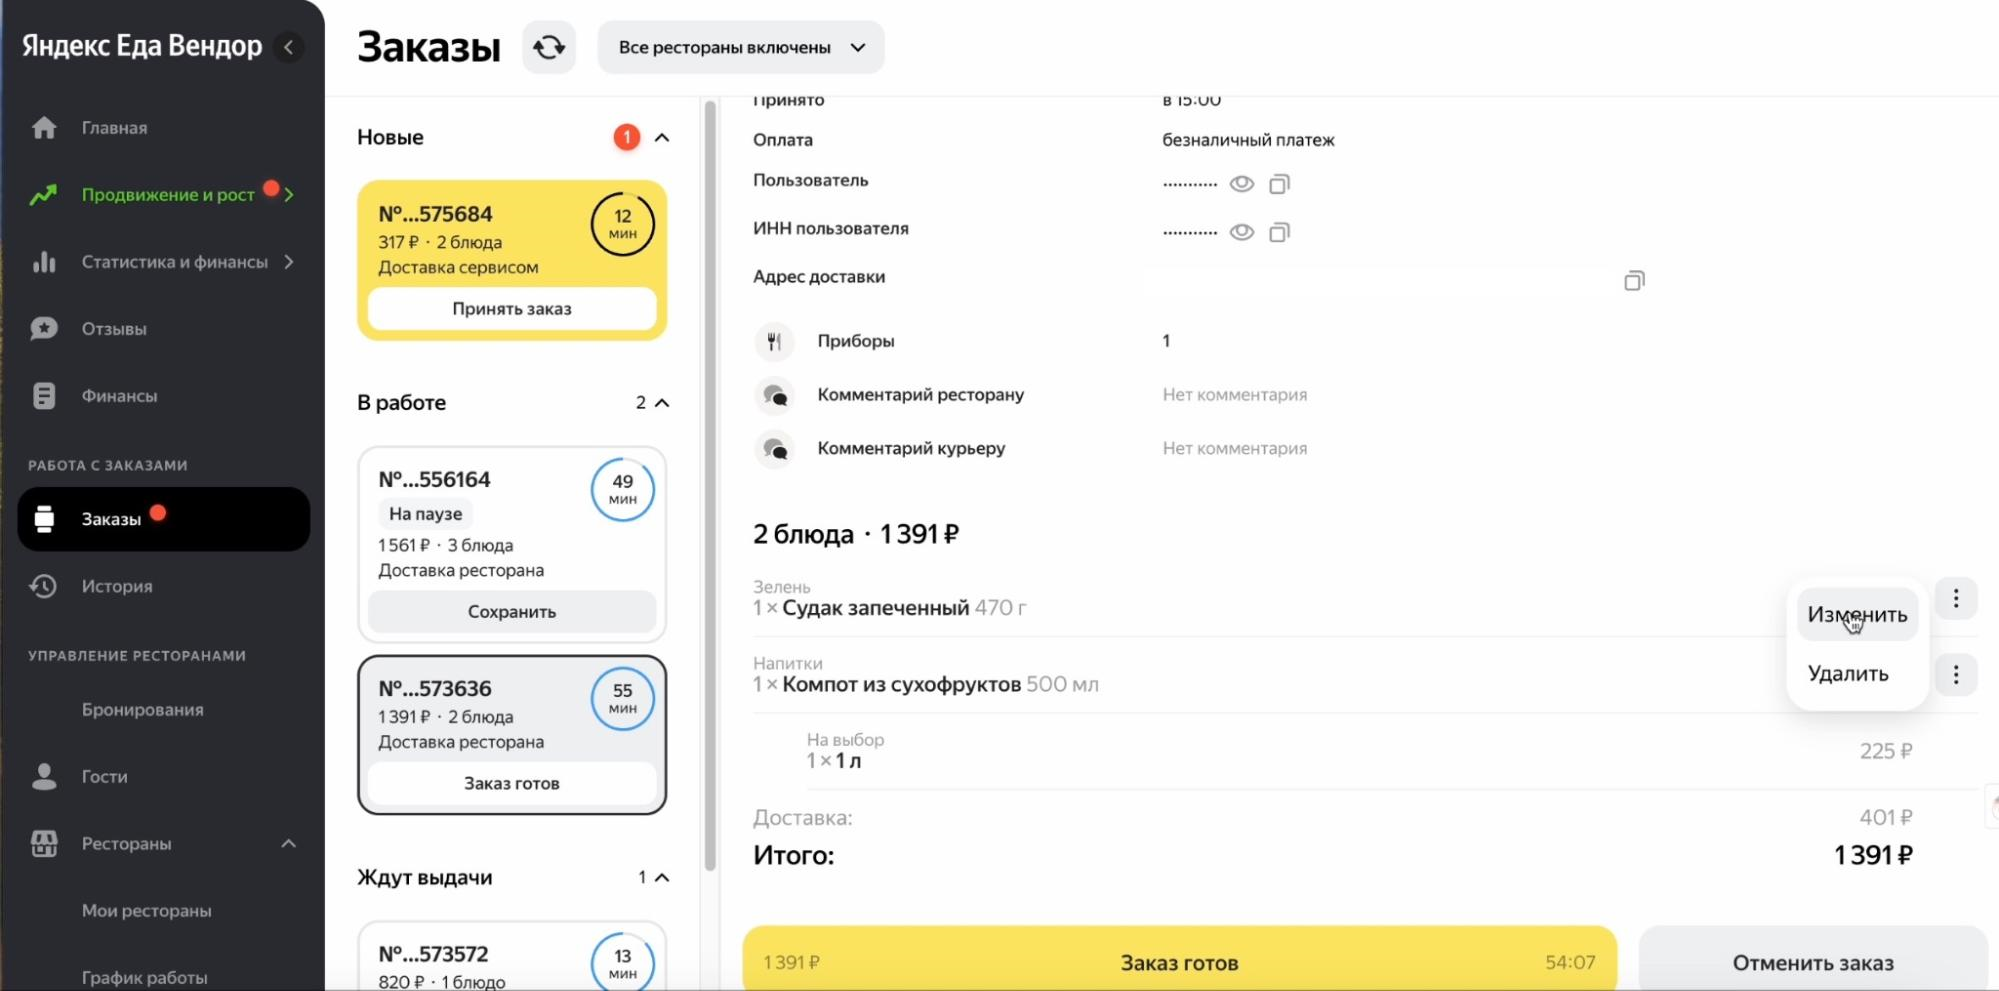Copy the delivery address
Screen dimensions: 1999x991
tap(1633, 281)
